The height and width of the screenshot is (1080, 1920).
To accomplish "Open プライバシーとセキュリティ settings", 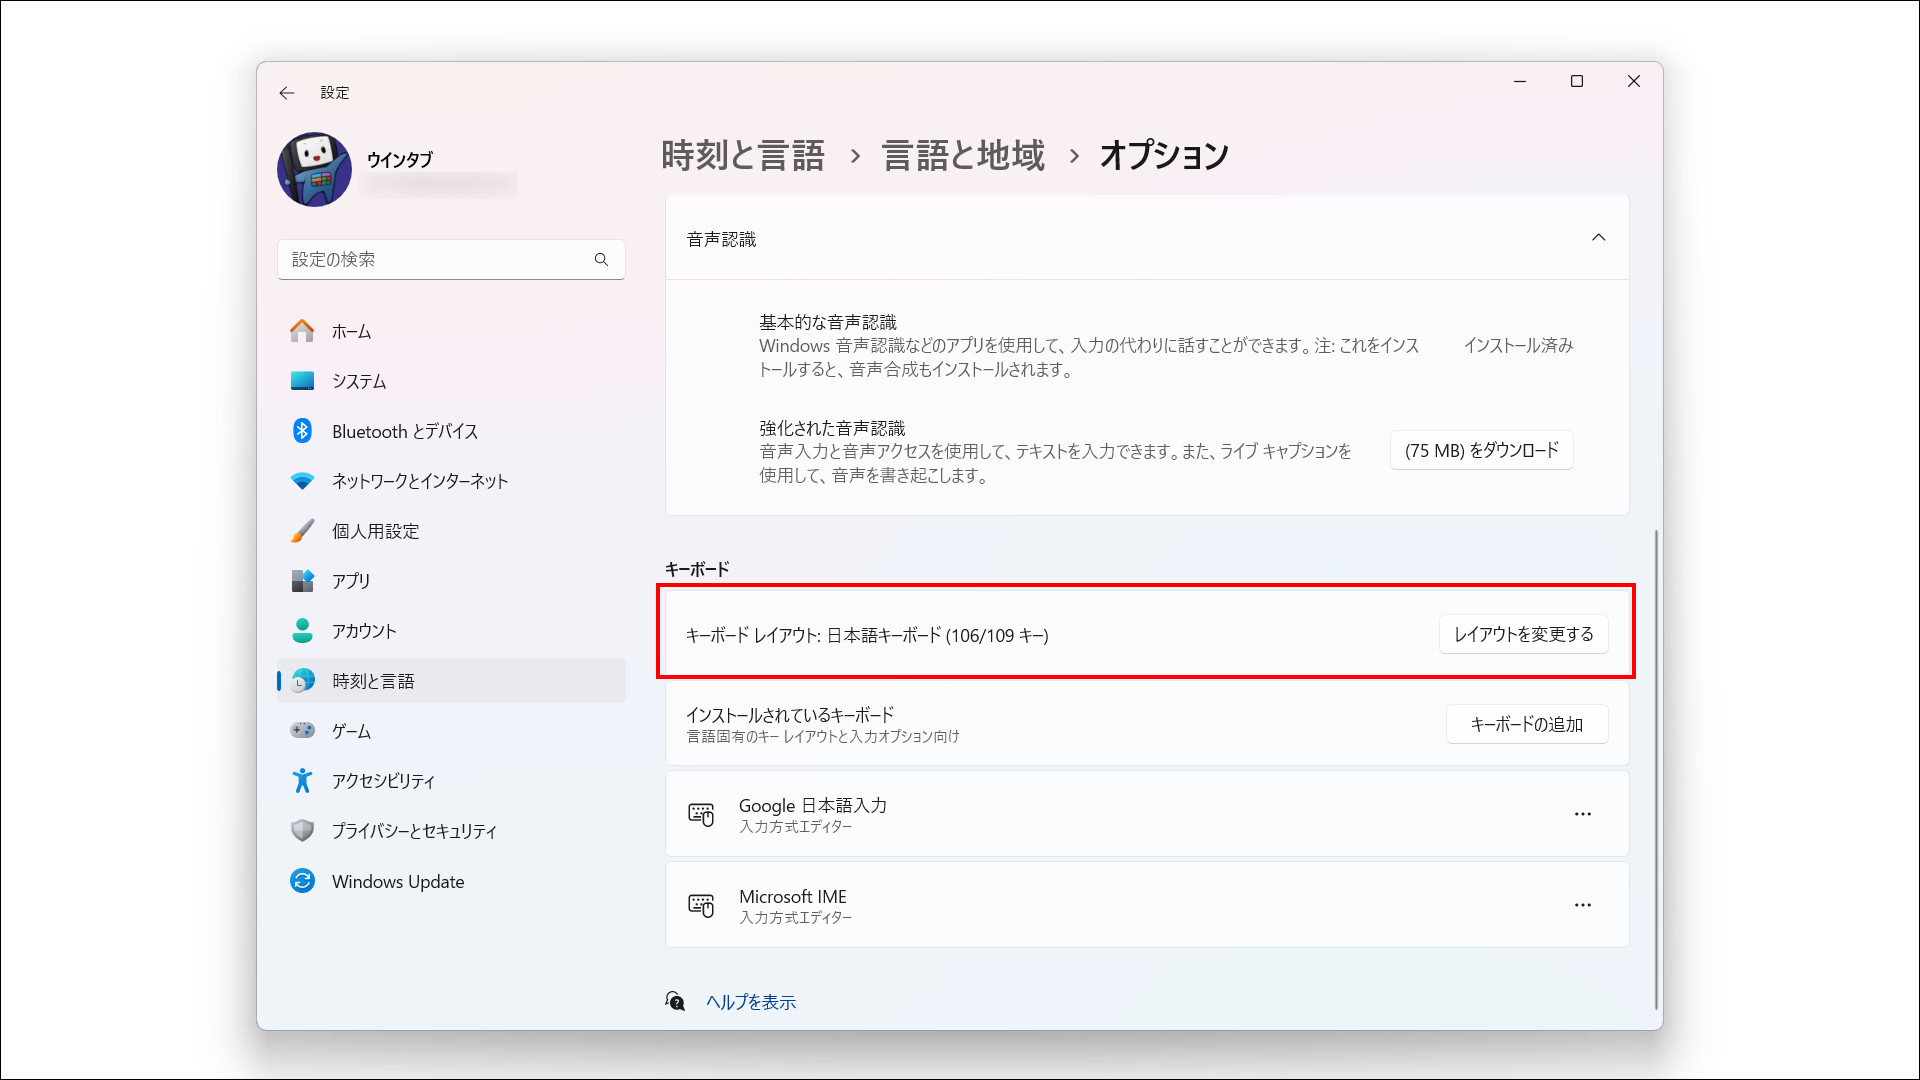I will coord(302,830).
